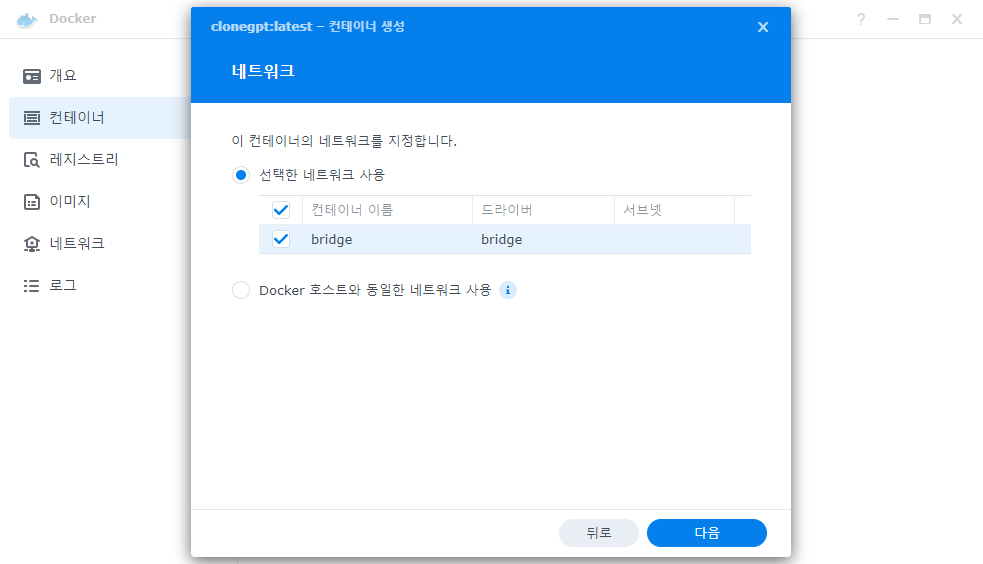Click the 네트워크 house icon in sidebar

(x=32, y=244)
